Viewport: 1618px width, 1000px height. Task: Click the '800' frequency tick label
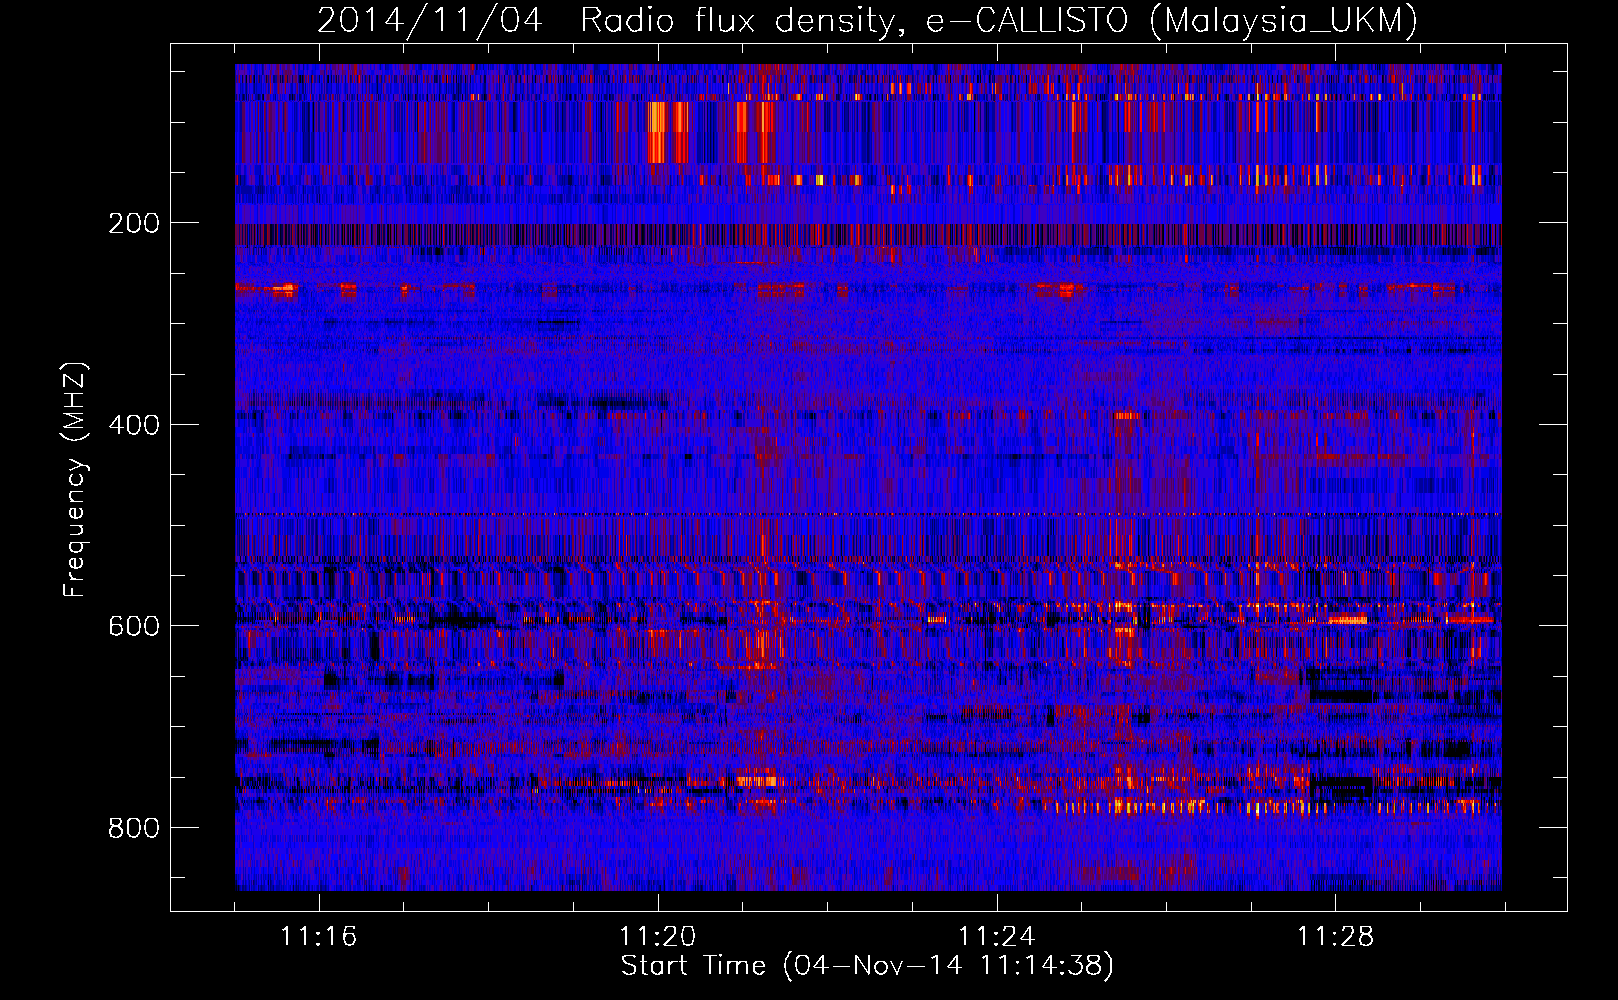pos(134,828)
